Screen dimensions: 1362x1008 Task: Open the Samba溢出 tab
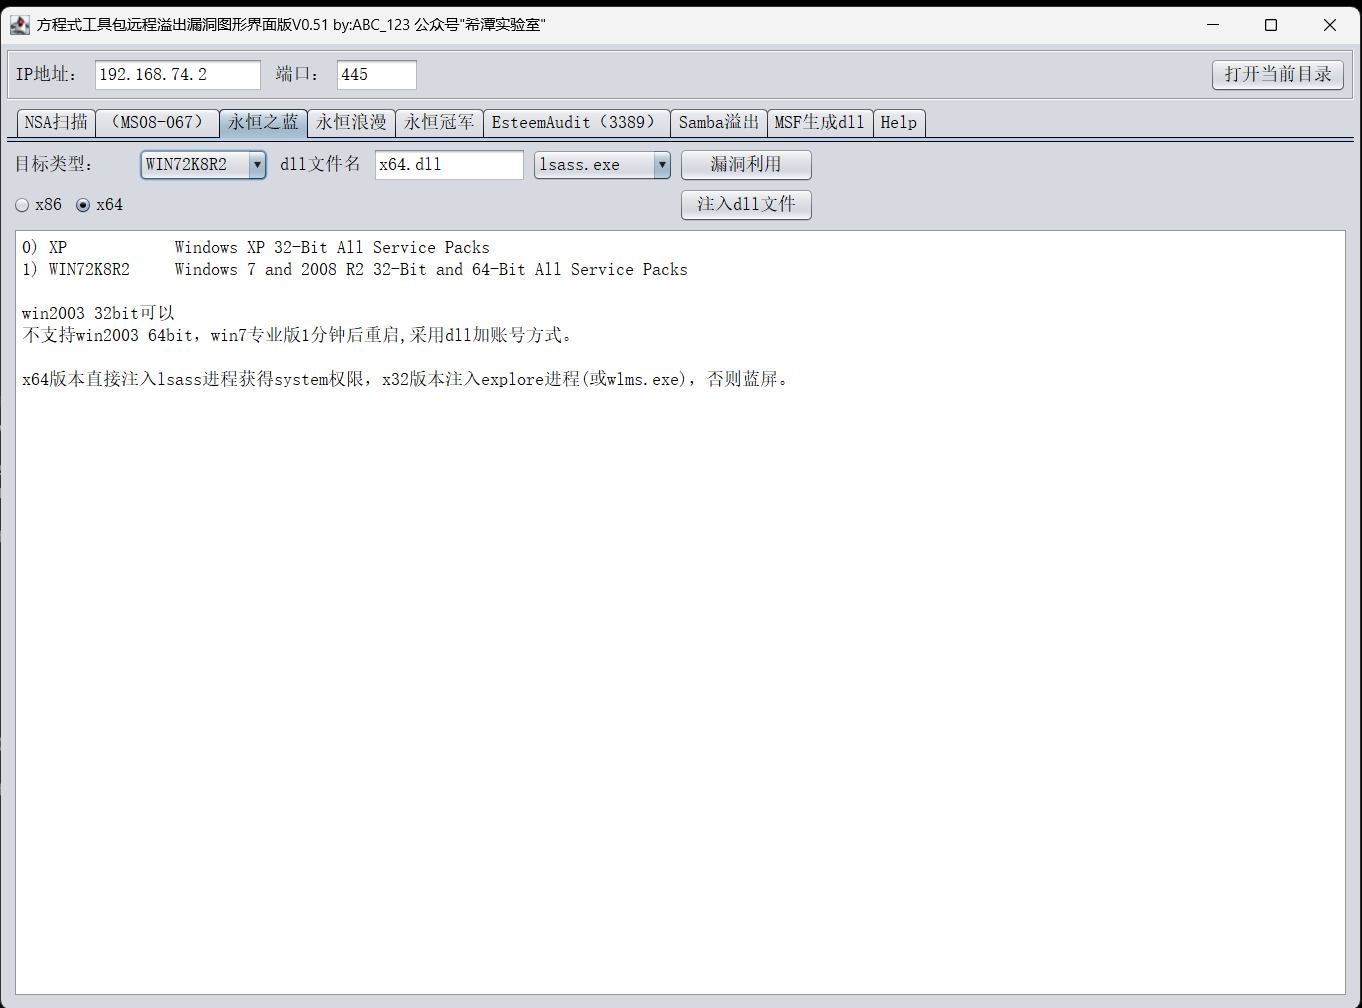click(718, 122)
